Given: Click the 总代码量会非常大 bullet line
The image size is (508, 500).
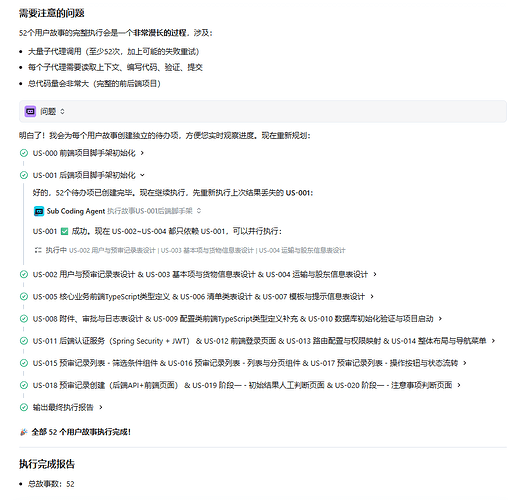Looking at the screenshot, I should [94, 83].
